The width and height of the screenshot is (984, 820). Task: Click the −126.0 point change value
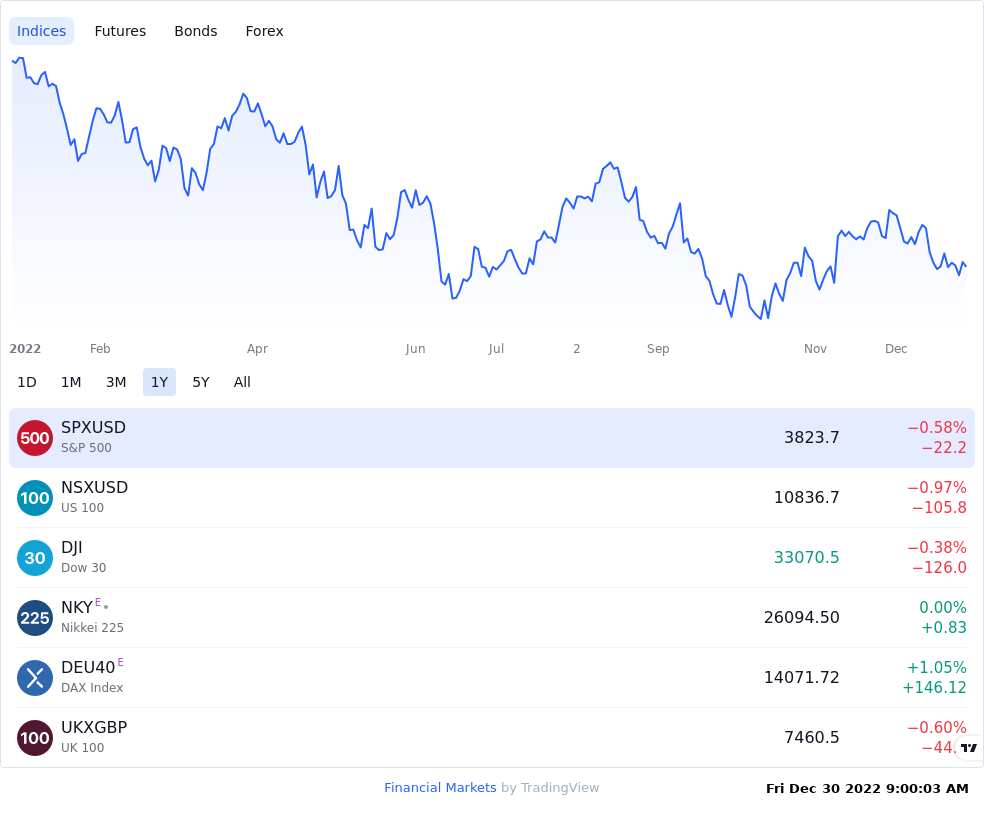(x=939, y=568)
